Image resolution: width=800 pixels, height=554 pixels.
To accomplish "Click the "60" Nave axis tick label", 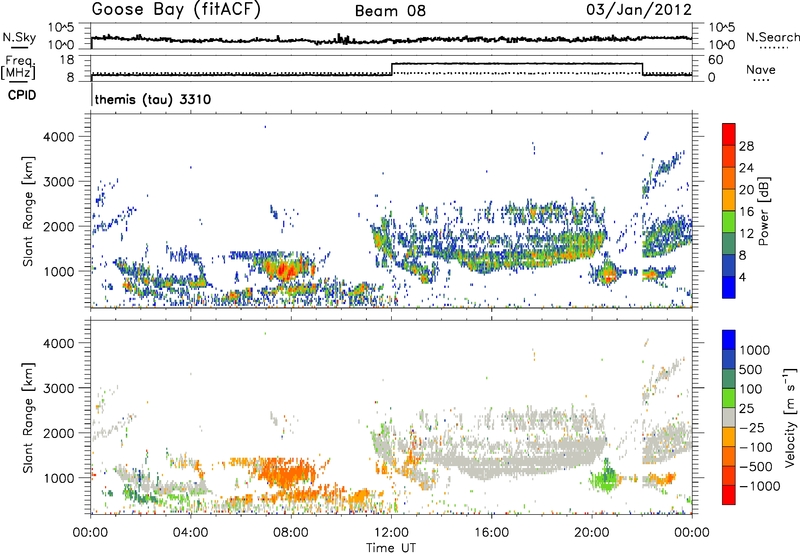I will [716, 60].
